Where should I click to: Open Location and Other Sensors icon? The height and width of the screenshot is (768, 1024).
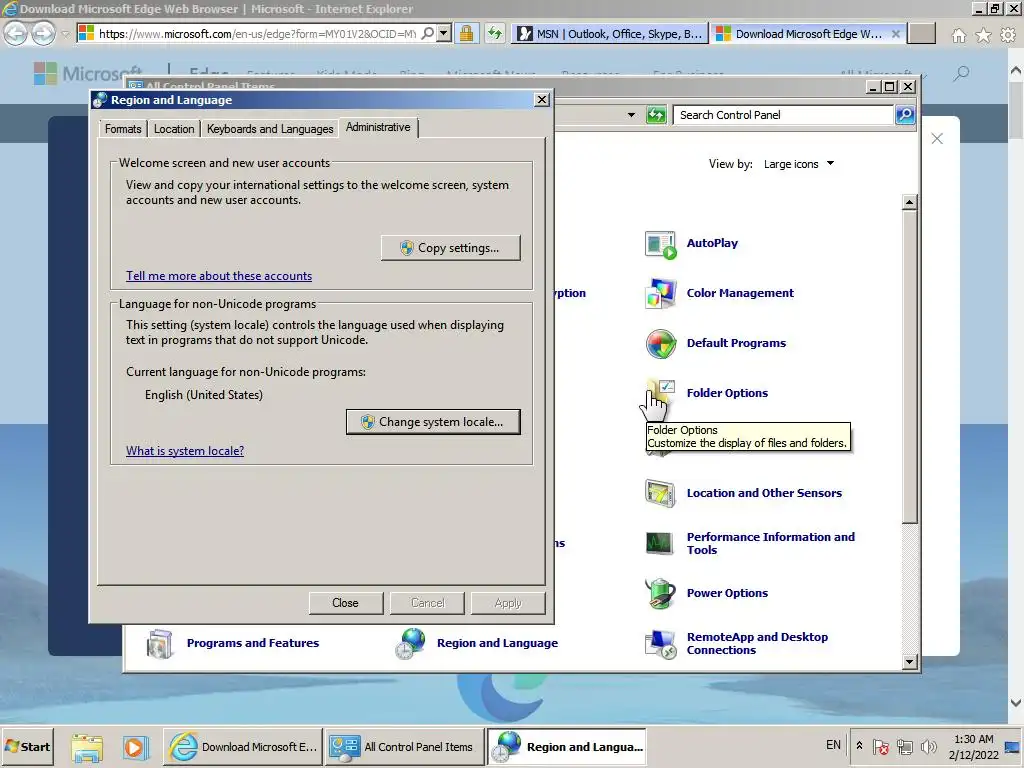click(660, 493)
